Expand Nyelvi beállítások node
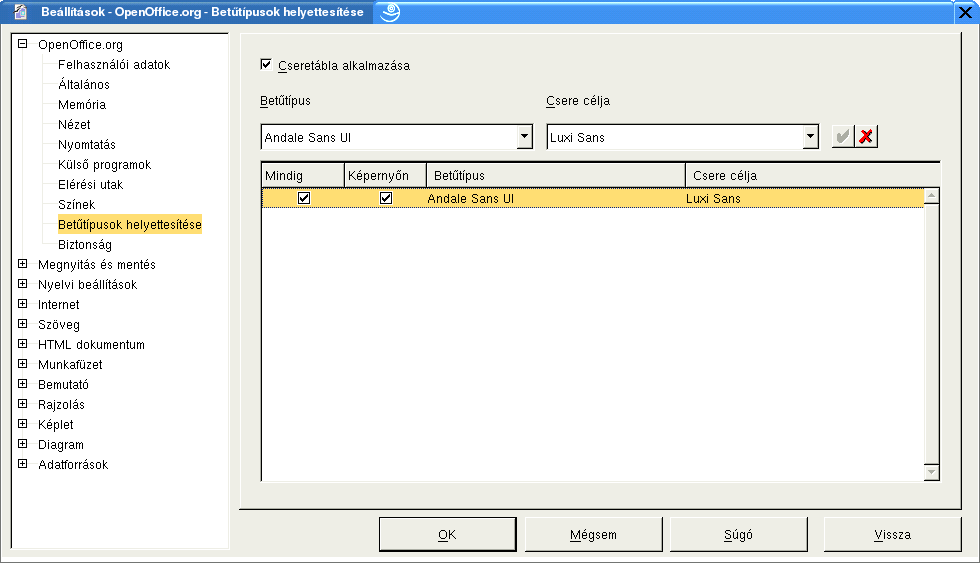980x563 pixels. 22,284
